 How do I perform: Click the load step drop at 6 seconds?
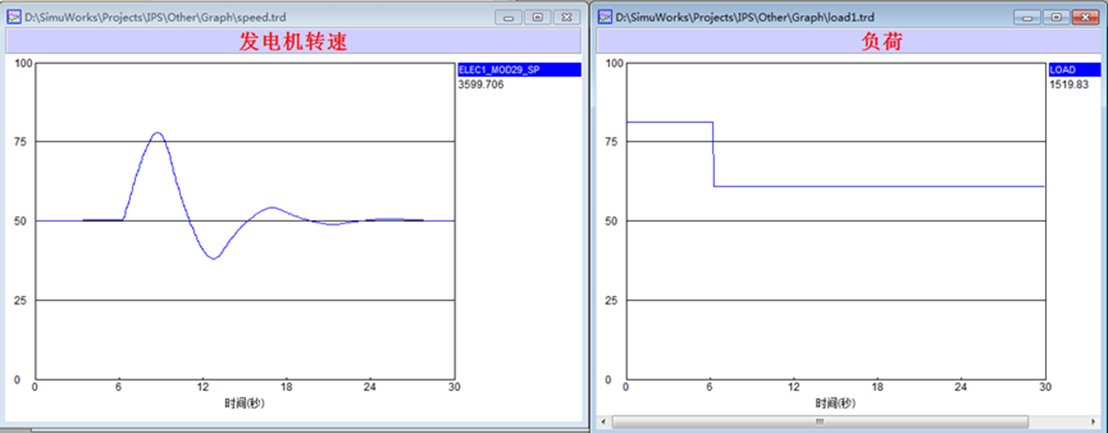coord(713,155)
